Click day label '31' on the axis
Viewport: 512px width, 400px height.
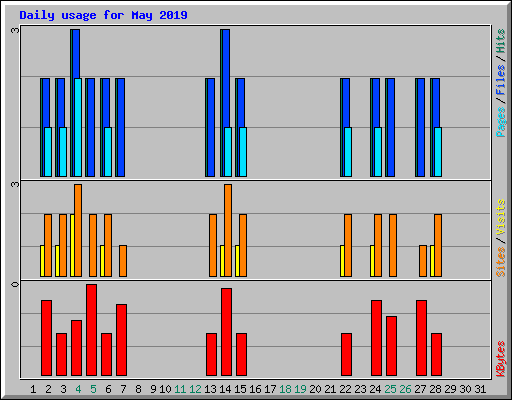coord(480,389)
